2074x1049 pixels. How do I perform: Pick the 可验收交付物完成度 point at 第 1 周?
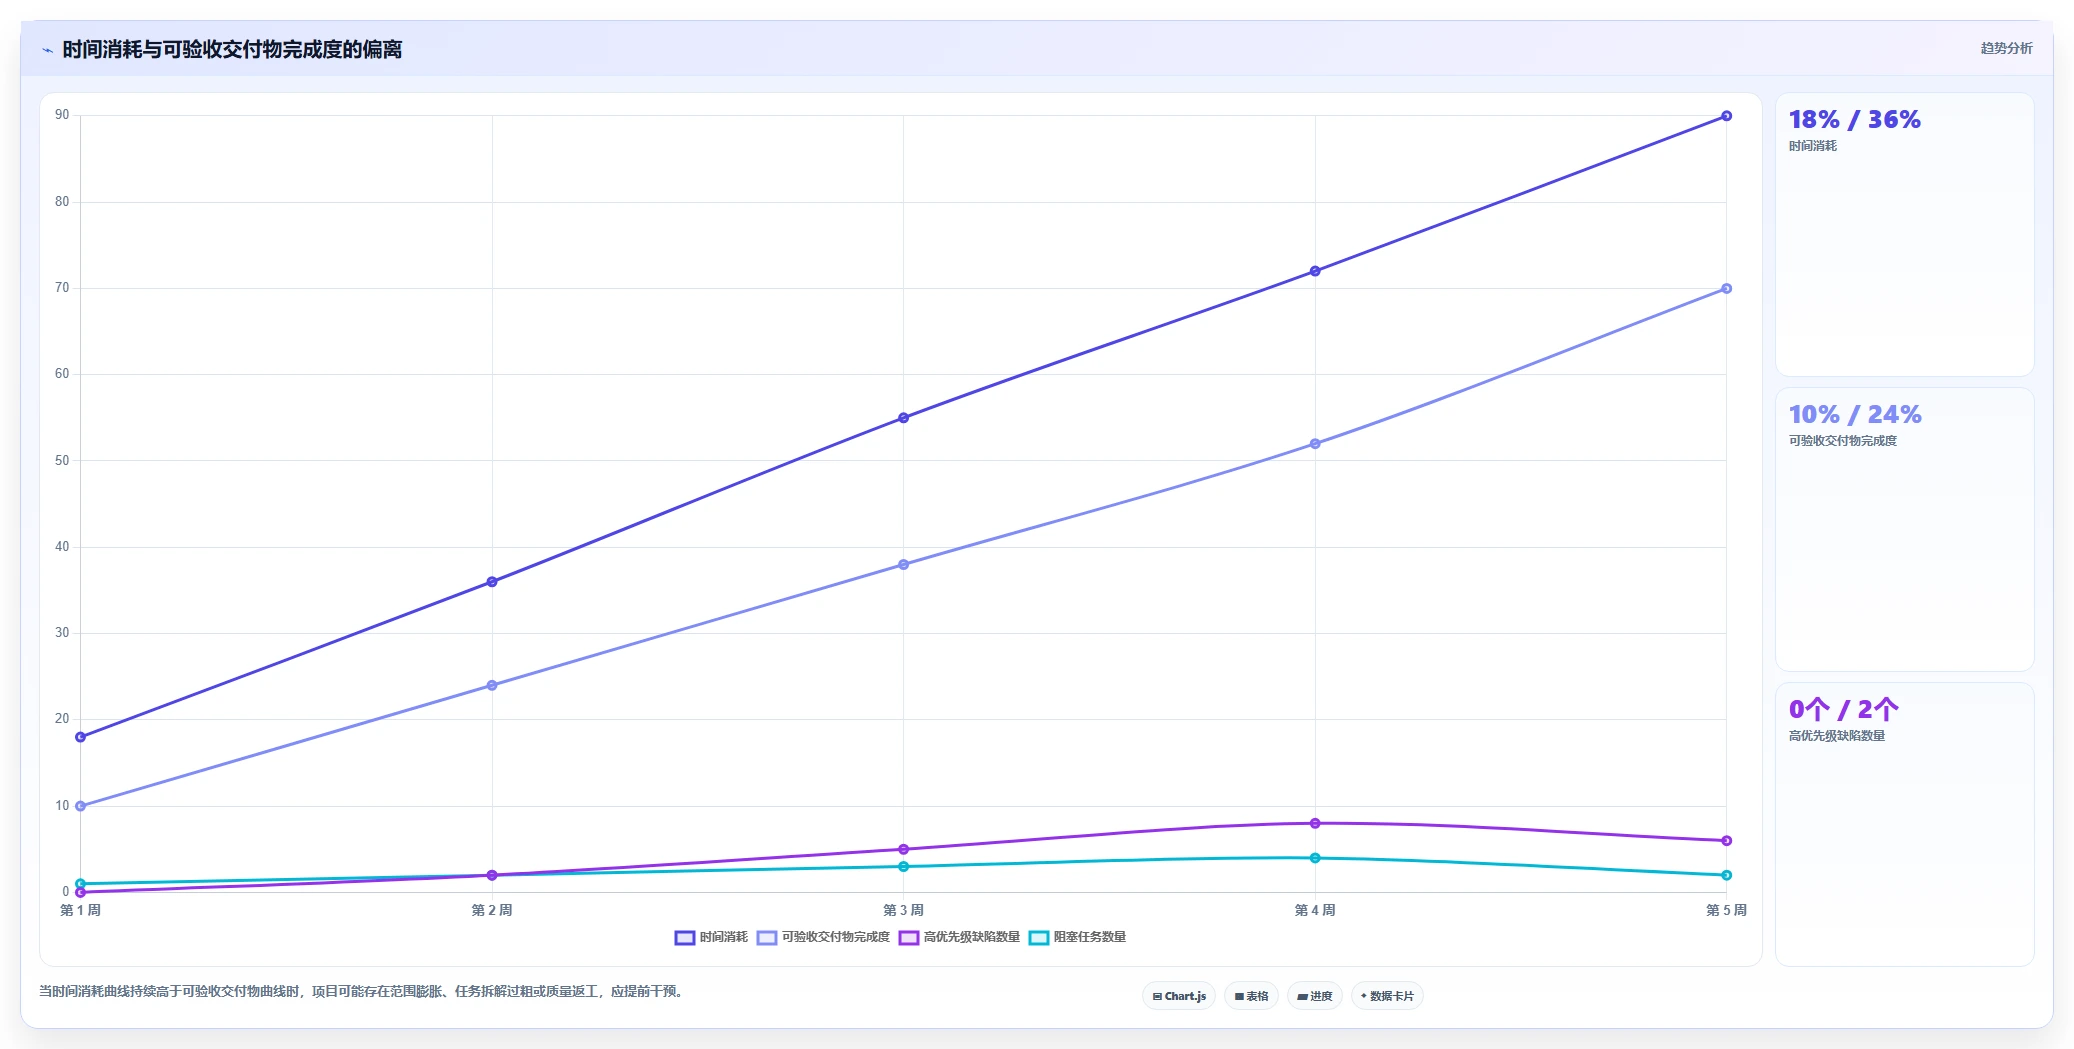[x=81, y=806]
